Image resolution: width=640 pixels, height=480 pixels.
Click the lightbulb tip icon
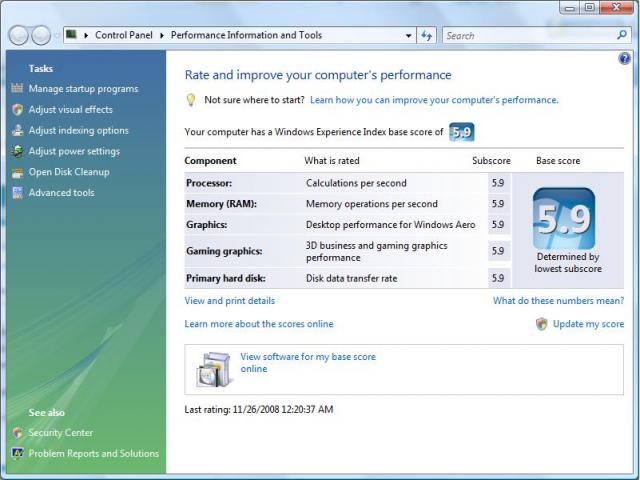191,100
